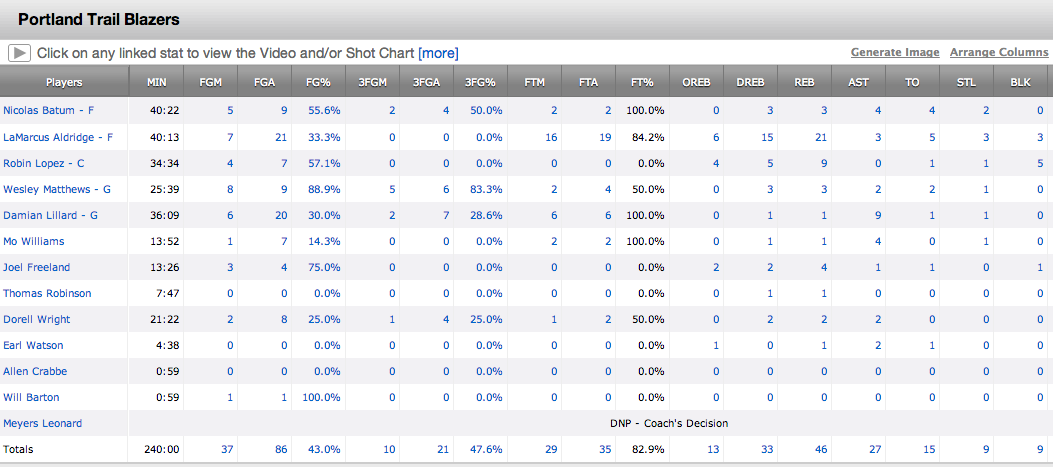View Wesley Matthews 3FGM stat of 5

click(392, 189)
